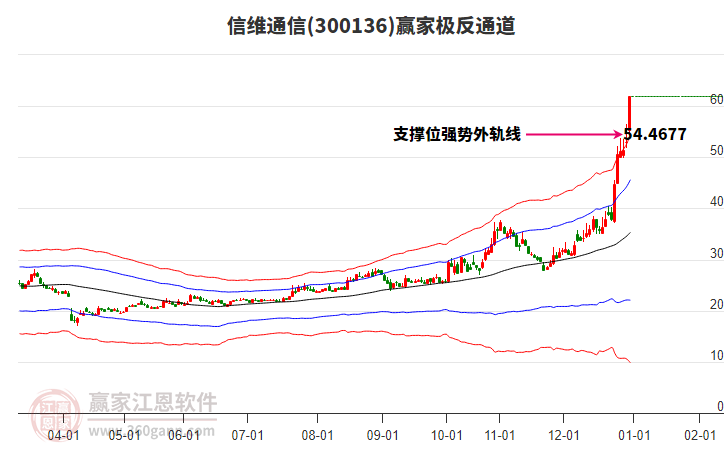The image size is (726, 450).
Task: Click the x-axis date 09-01
Action: [382, 435]
